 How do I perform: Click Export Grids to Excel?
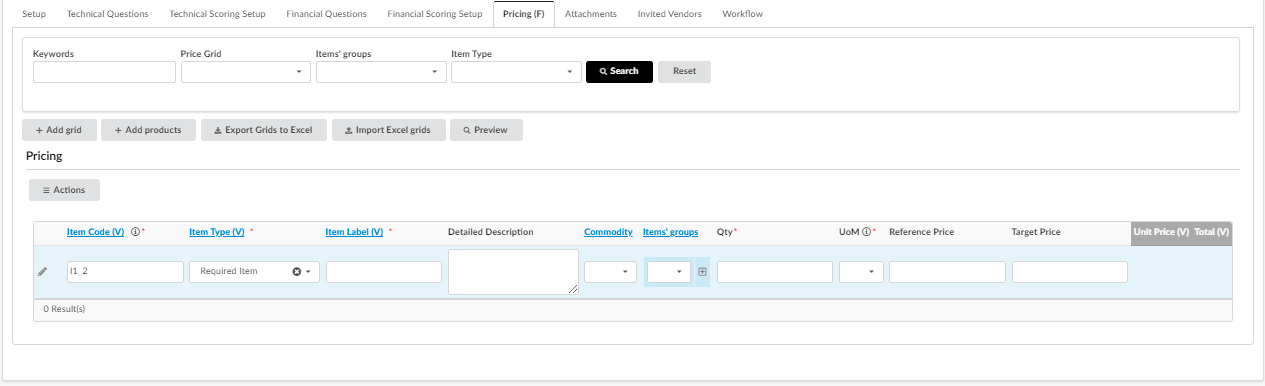(x=264, y=130)
